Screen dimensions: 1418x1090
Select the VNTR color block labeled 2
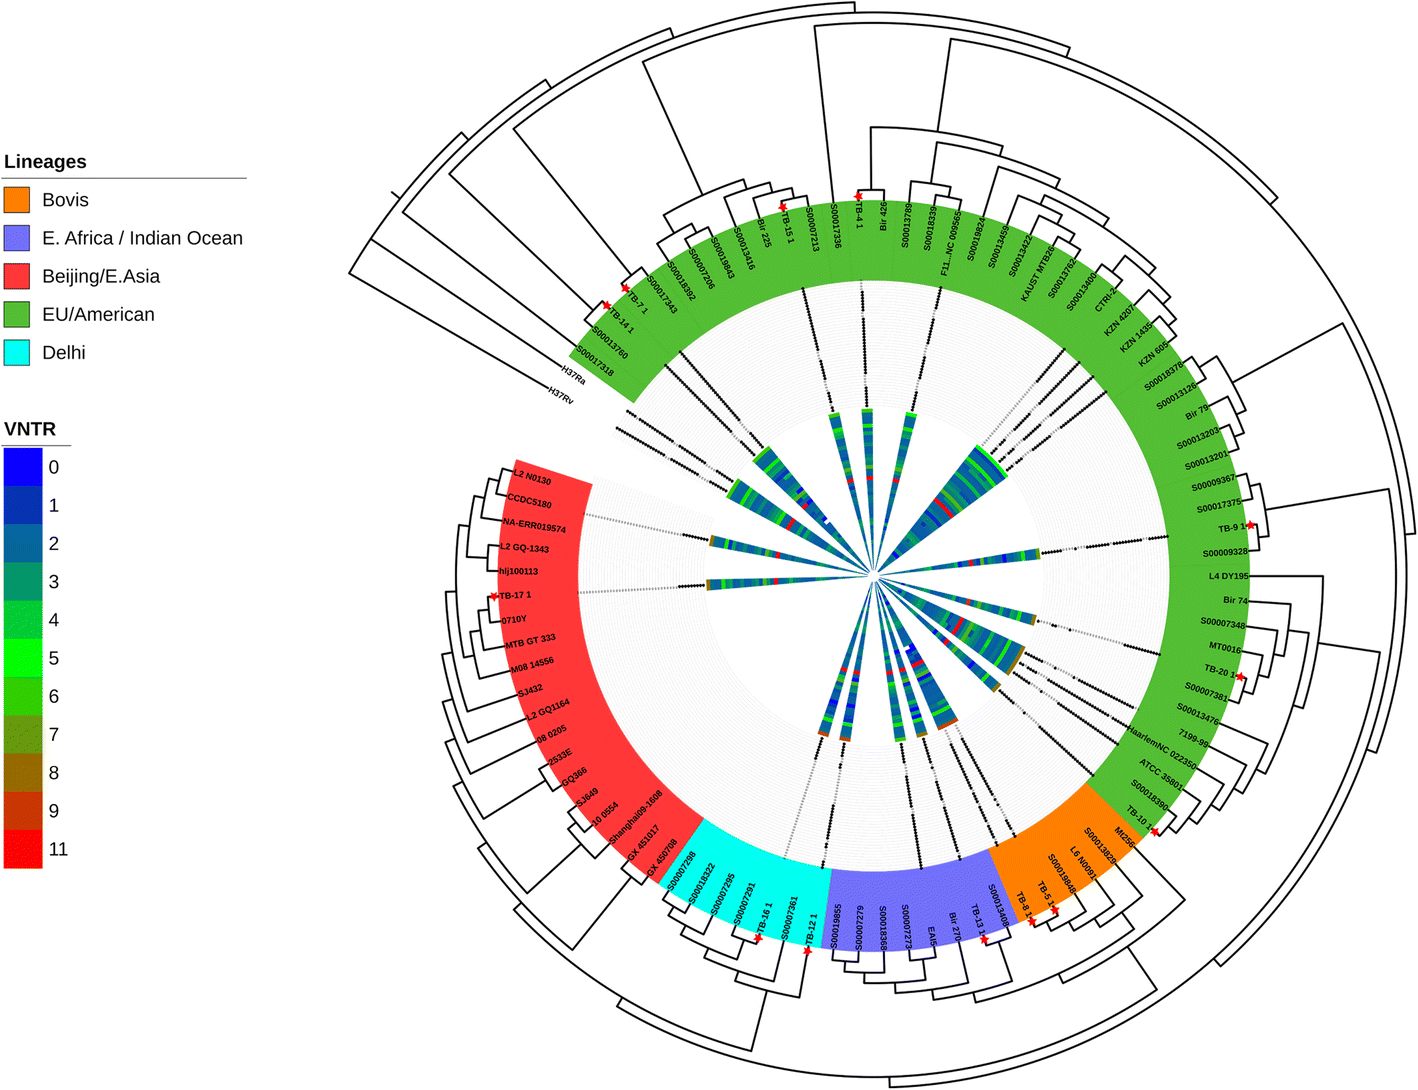click(23, 543)
